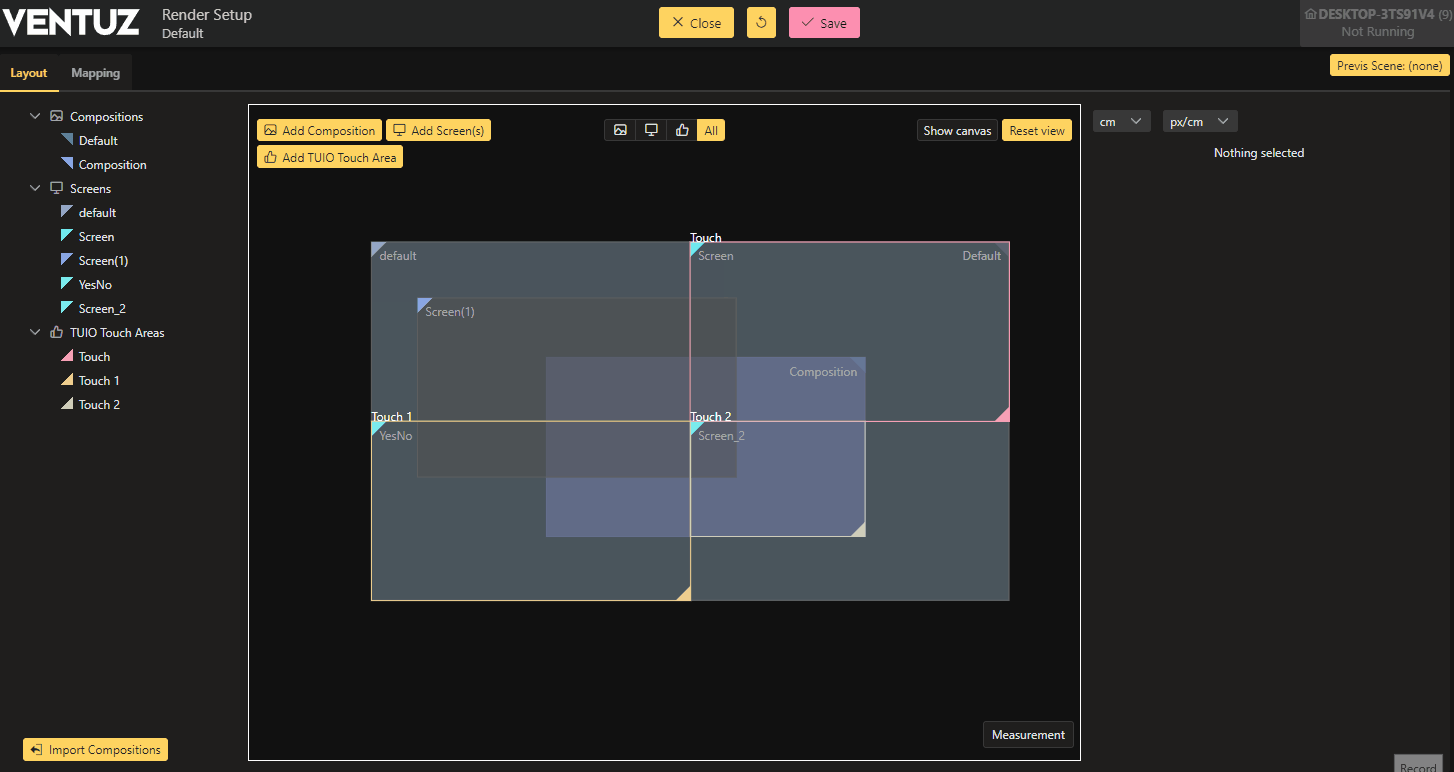Toggle Show canvas
The width and height of the screenshot is (1454, 772).
point(957,131)
